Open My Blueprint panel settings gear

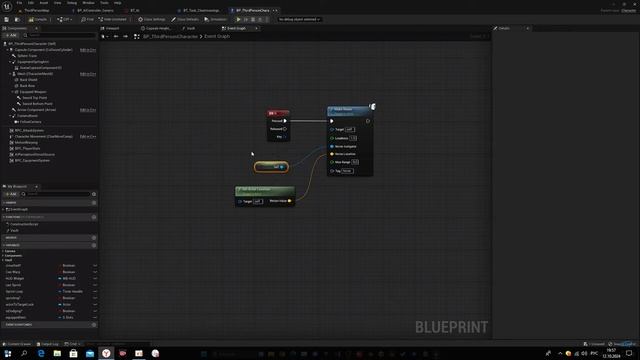(94, 194)
